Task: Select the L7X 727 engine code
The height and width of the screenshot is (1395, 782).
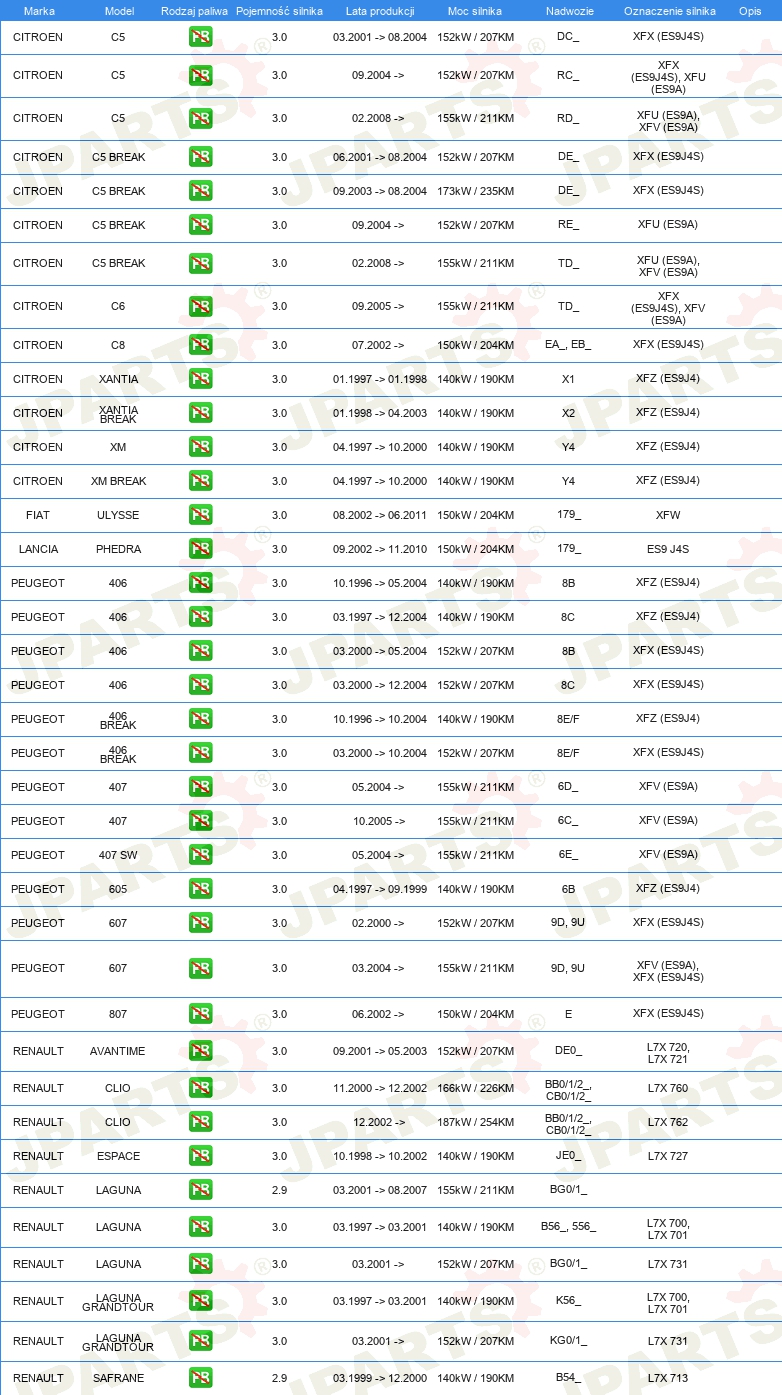Action: (x=668, y=1156)
